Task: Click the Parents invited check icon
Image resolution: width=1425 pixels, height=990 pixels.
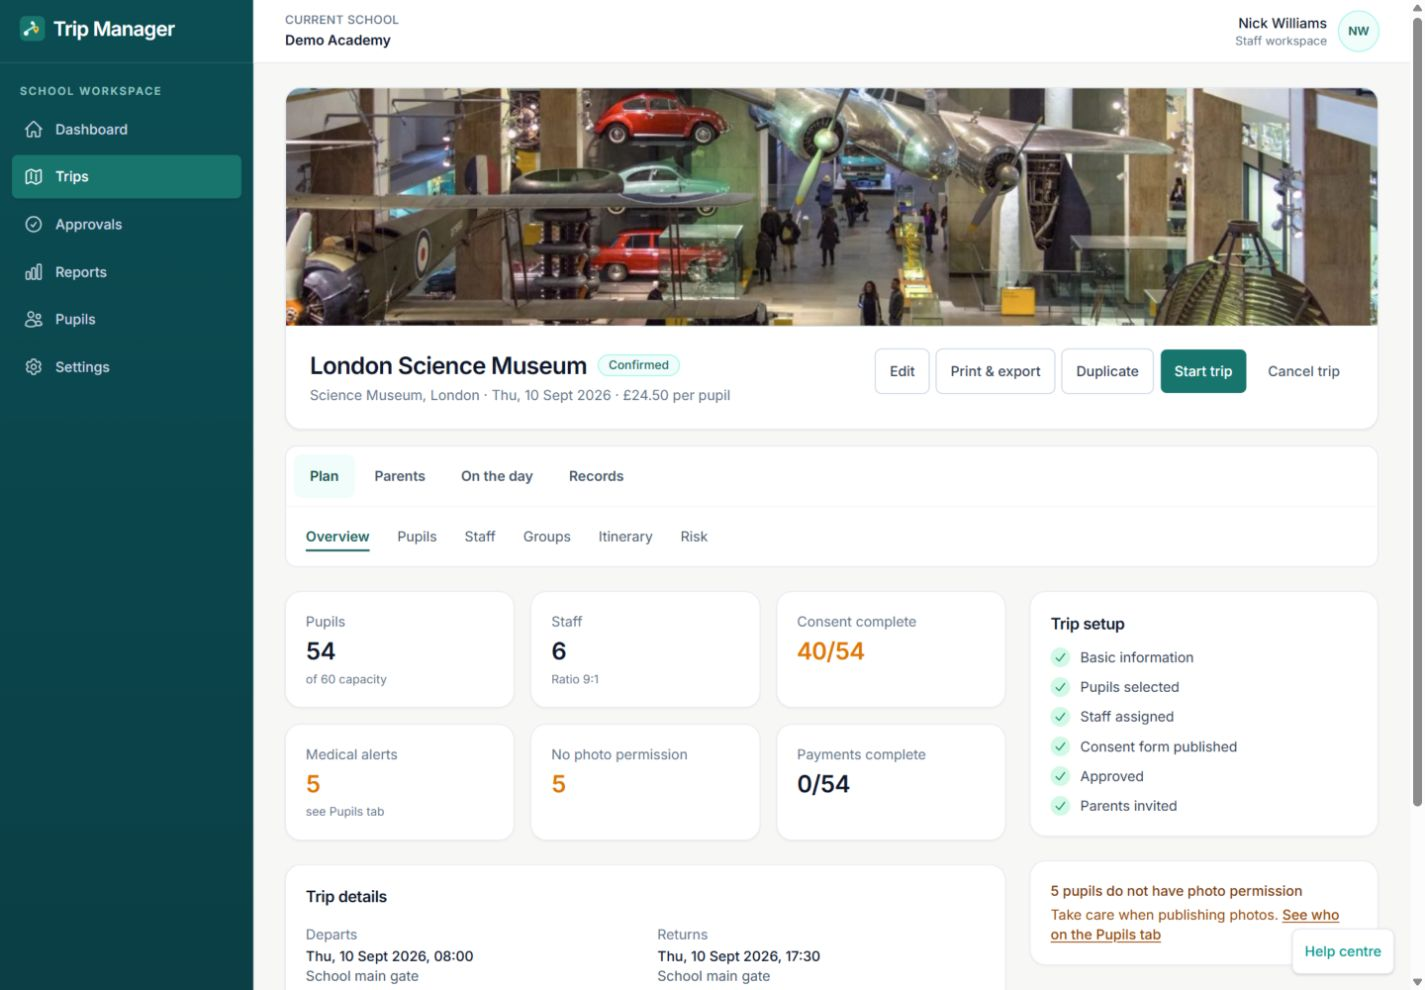Action: 1060,806
